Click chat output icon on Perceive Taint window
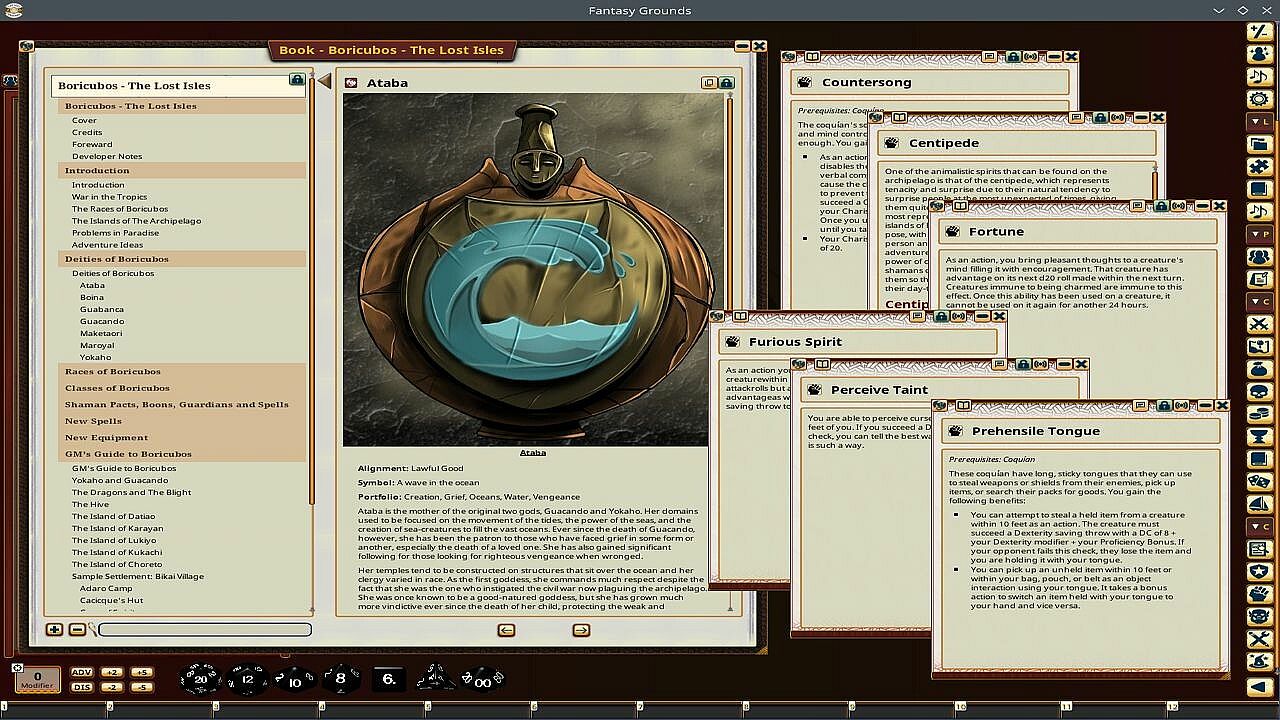The width and height of the screenshot is (1280, 720). tap(1000, 365)
